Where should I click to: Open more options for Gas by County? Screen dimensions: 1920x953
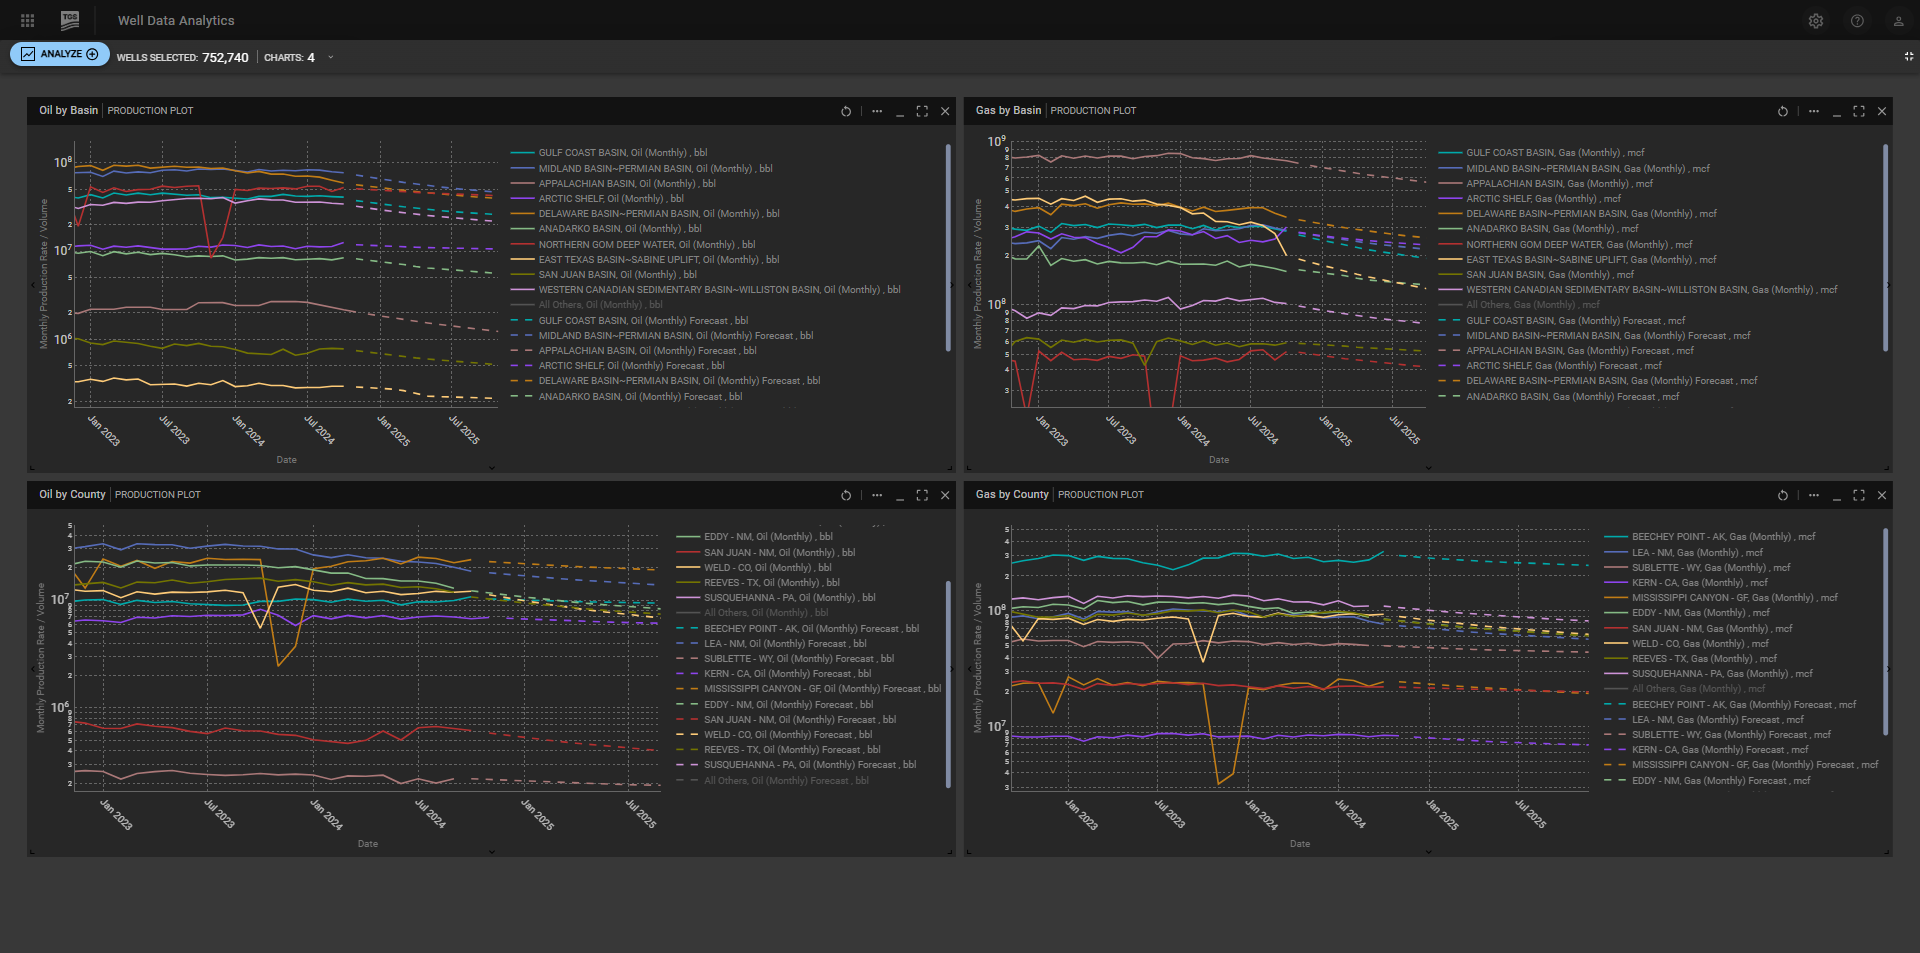tap(1814, 495)
